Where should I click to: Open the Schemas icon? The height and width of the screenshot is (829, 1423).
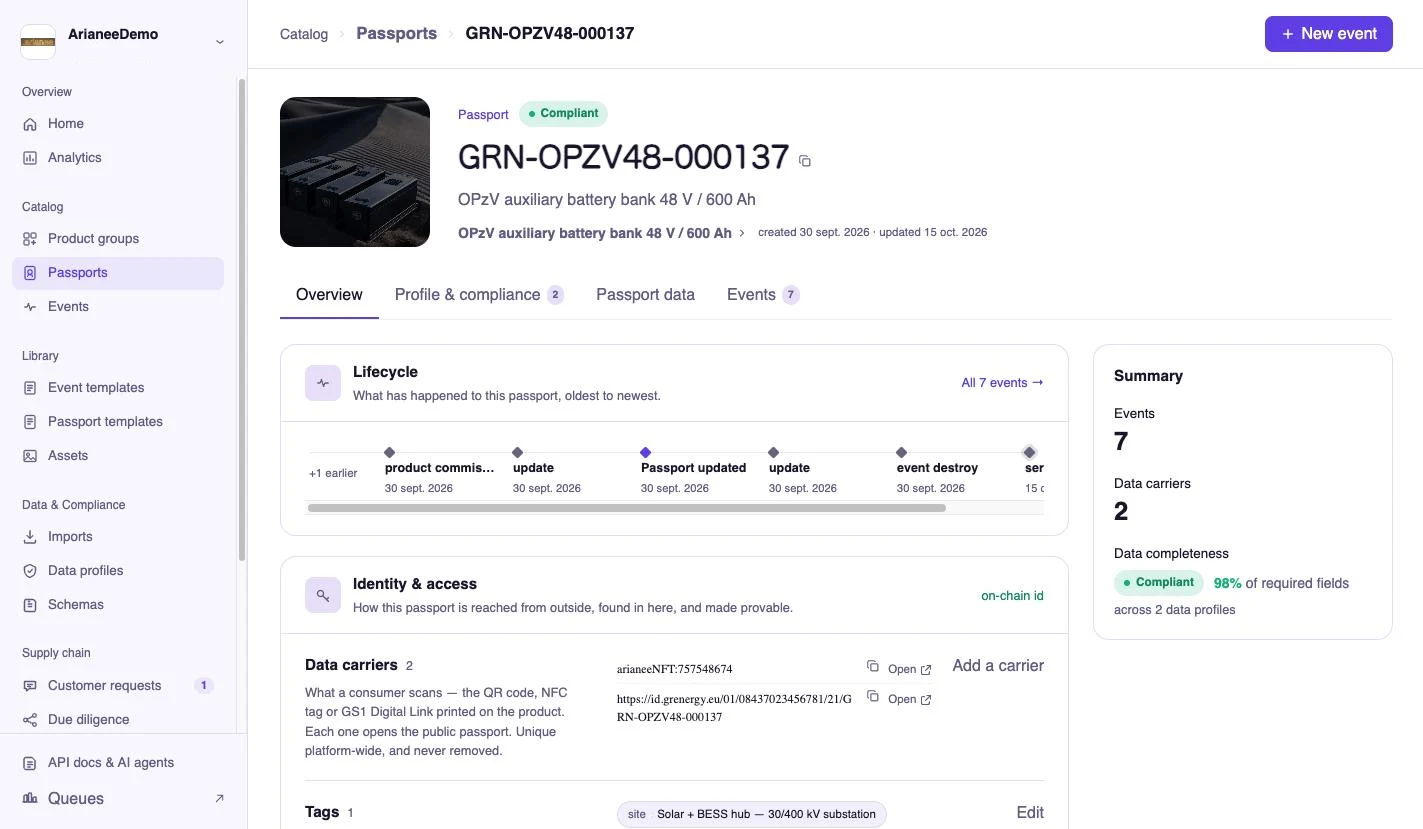coord(30,605)
